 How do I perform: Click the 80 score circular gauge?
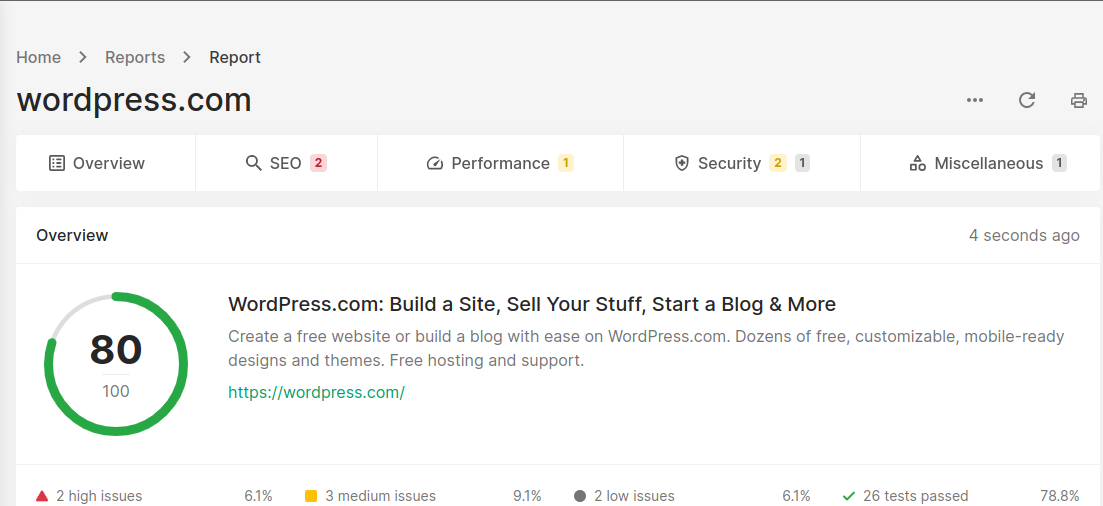coord(116,363)
